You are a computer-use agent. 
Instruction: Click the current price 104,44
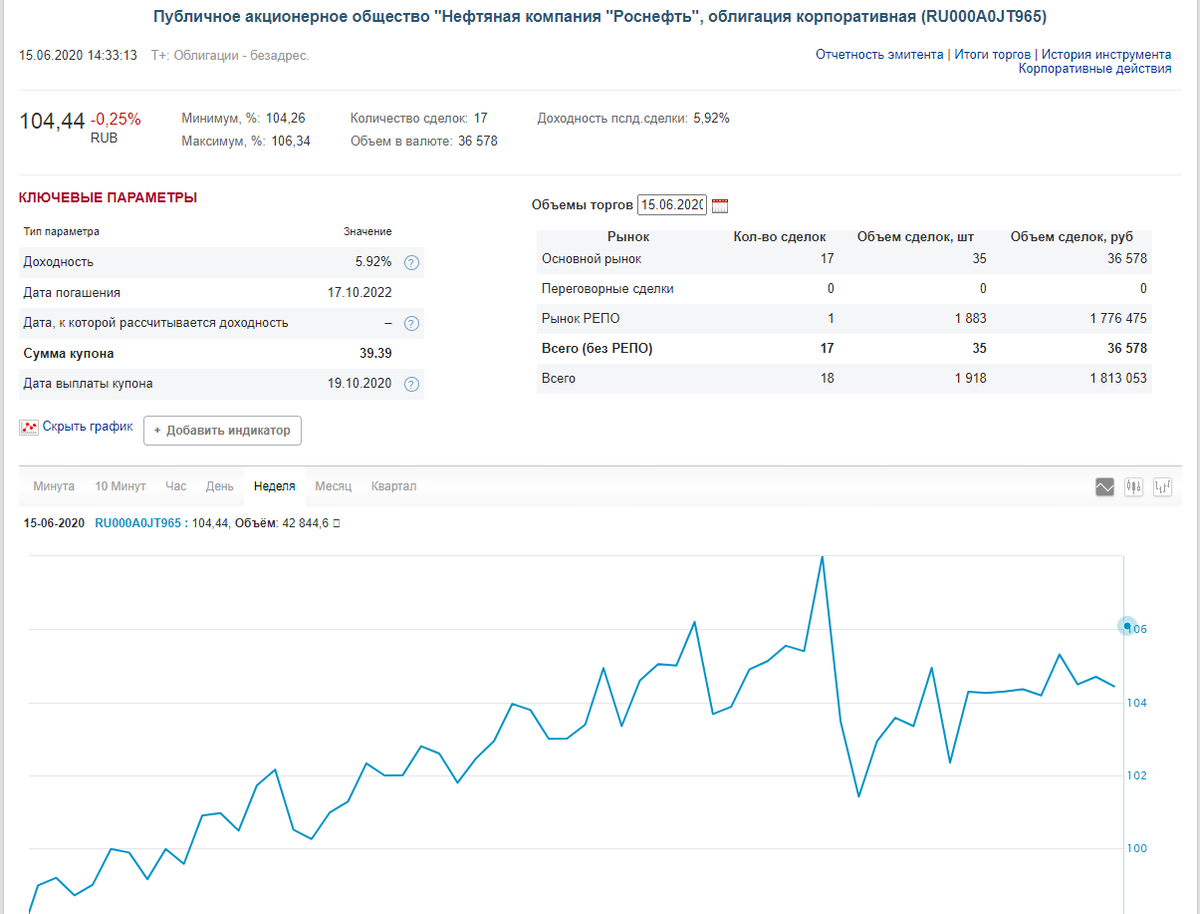coord(53,121)
